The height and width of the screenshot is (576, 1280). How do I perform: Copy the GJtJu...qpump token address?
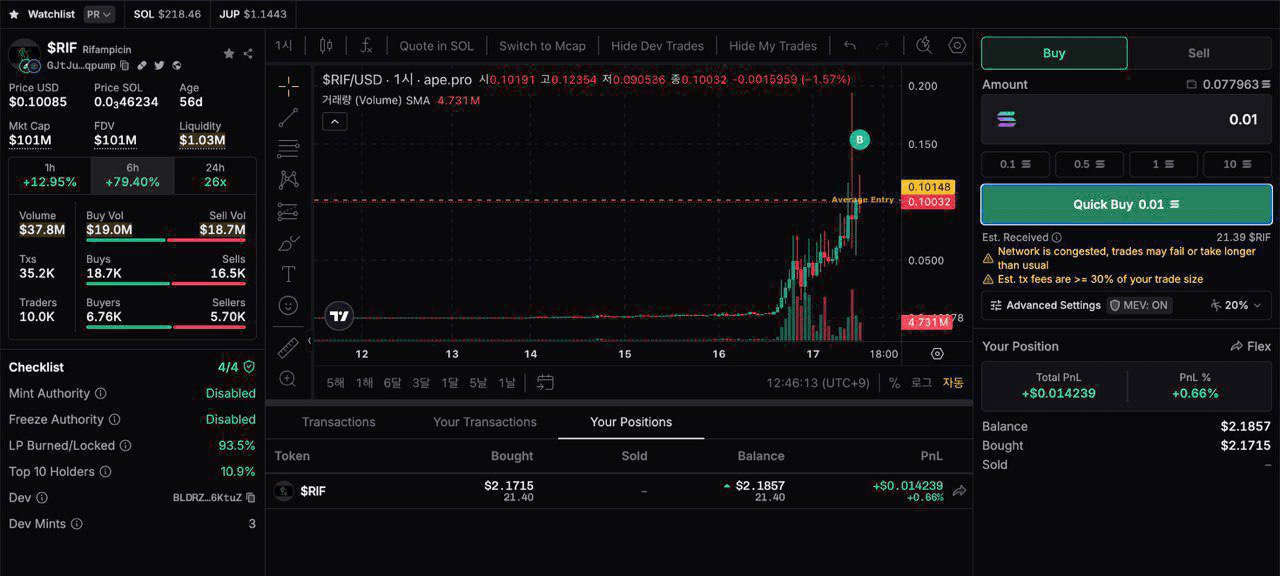[125, 66]
